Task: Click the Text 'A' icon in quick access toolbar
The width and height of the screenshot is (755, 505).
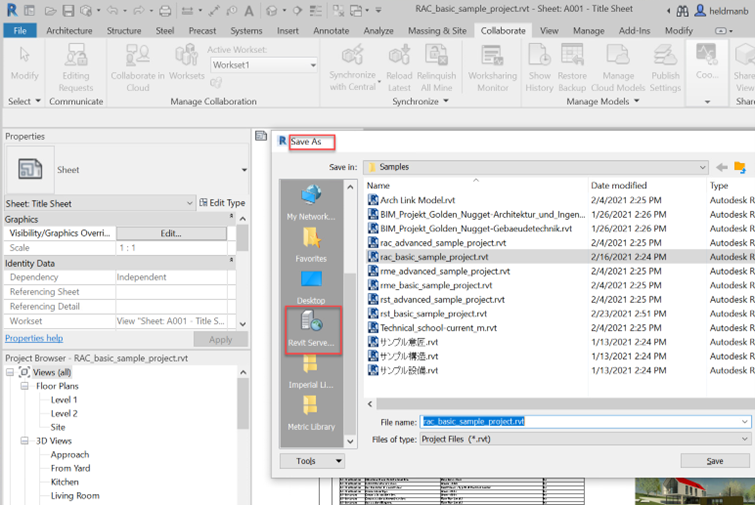Action: (x=248, y=10)
